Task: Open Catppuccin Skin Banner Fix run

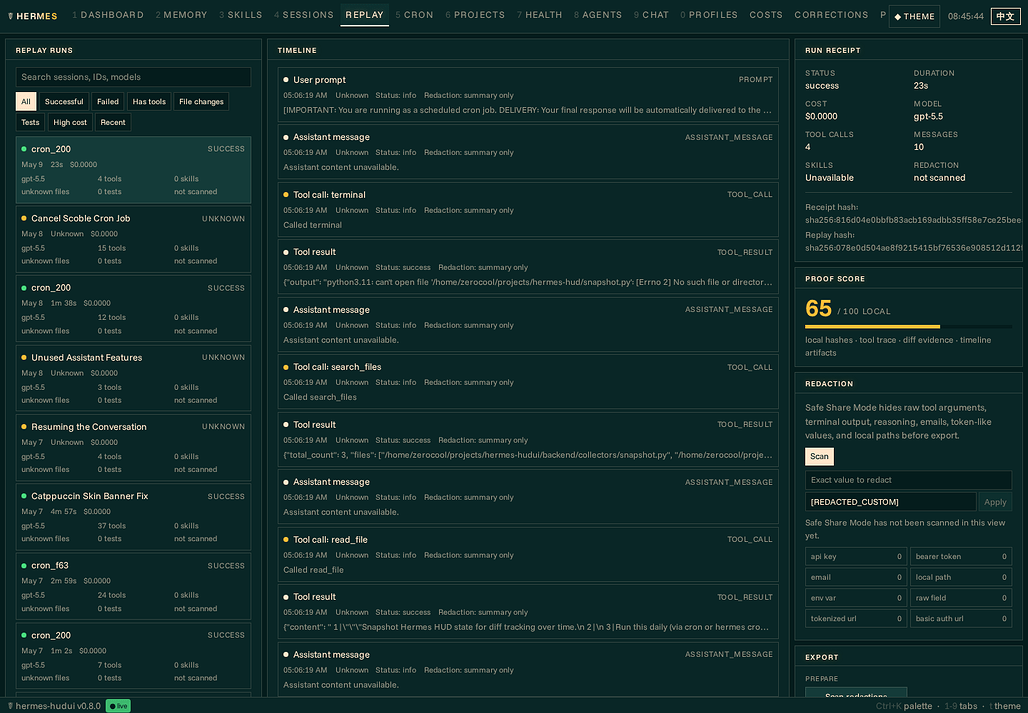Action: (x=133, y=517)
